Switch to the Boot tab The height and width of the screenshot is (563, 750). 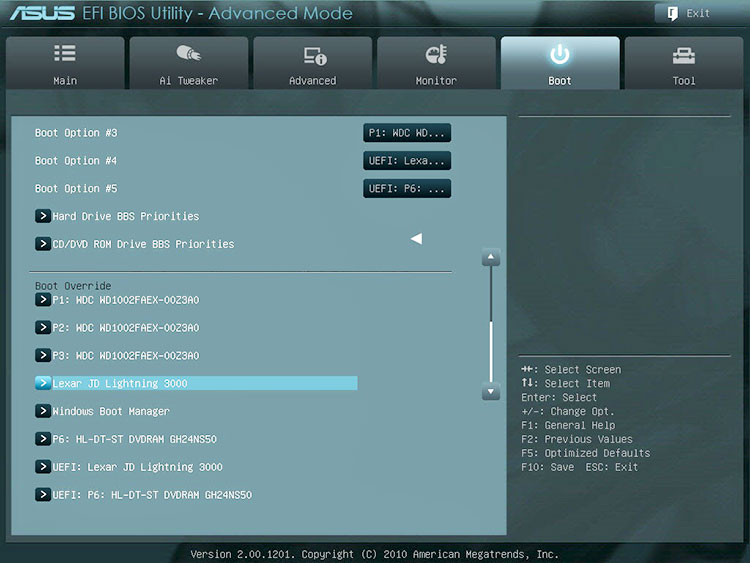point(560,63)
